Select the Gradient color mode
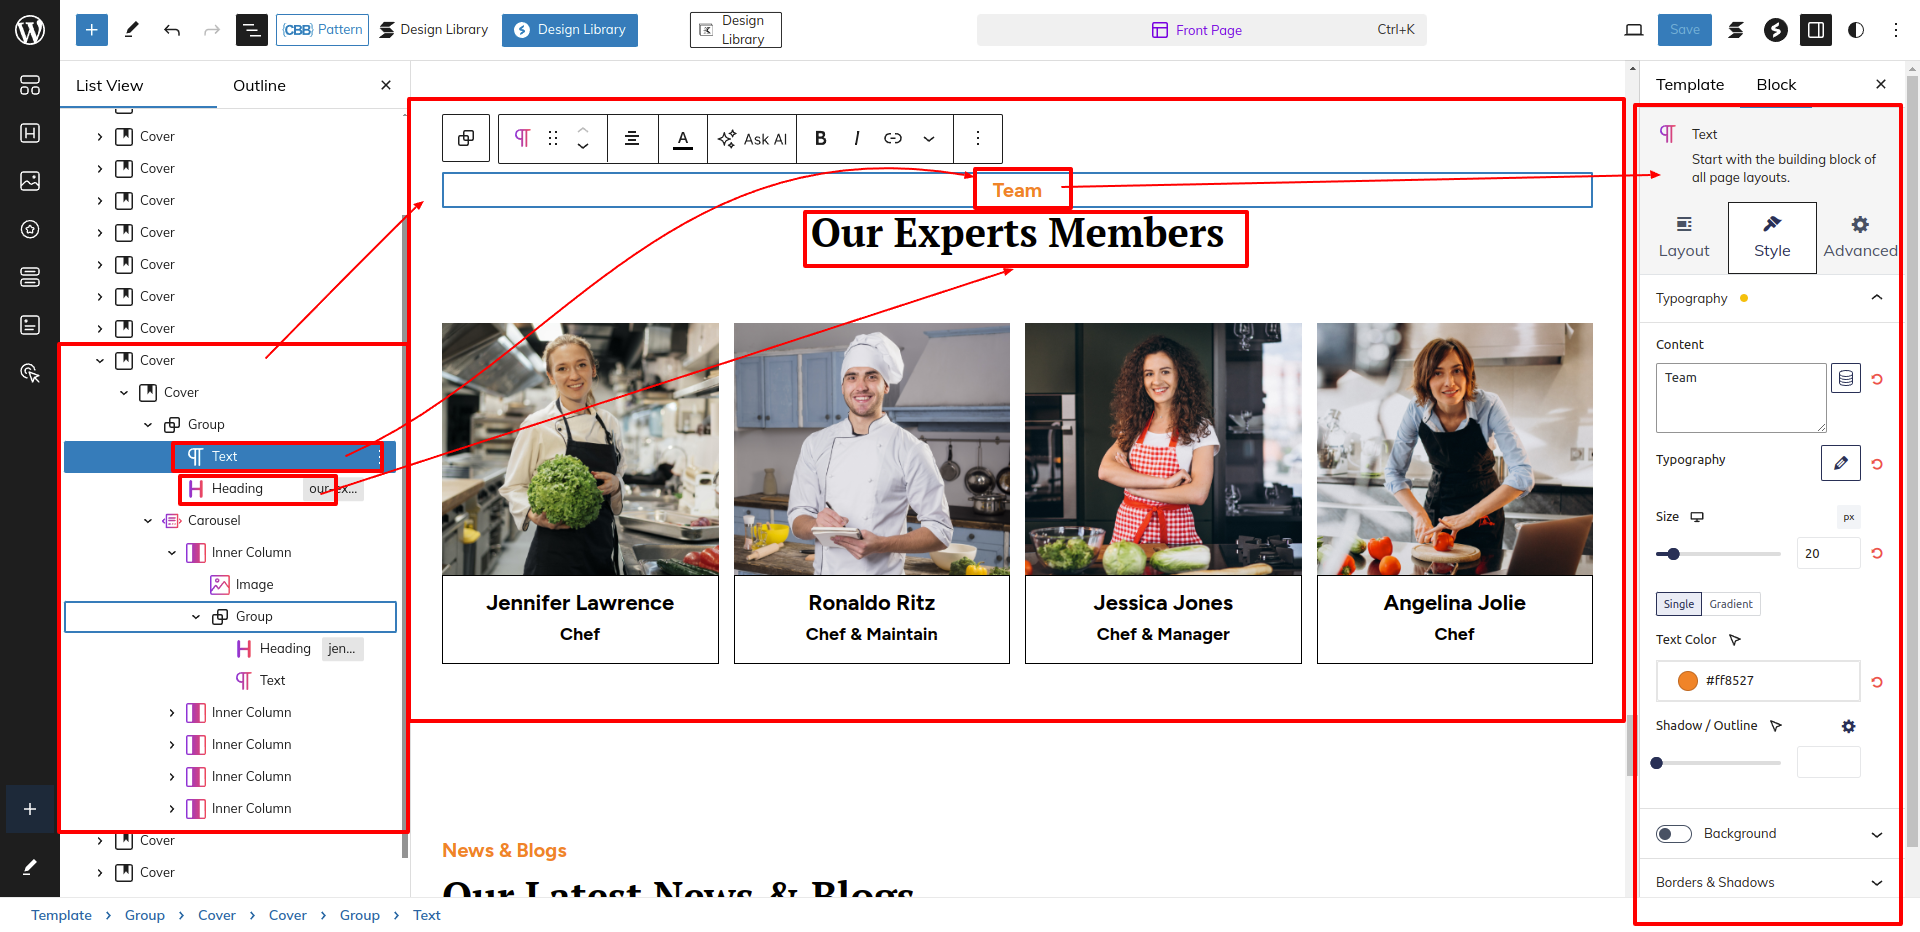 pyautogui.click(x=1730, y=604)
